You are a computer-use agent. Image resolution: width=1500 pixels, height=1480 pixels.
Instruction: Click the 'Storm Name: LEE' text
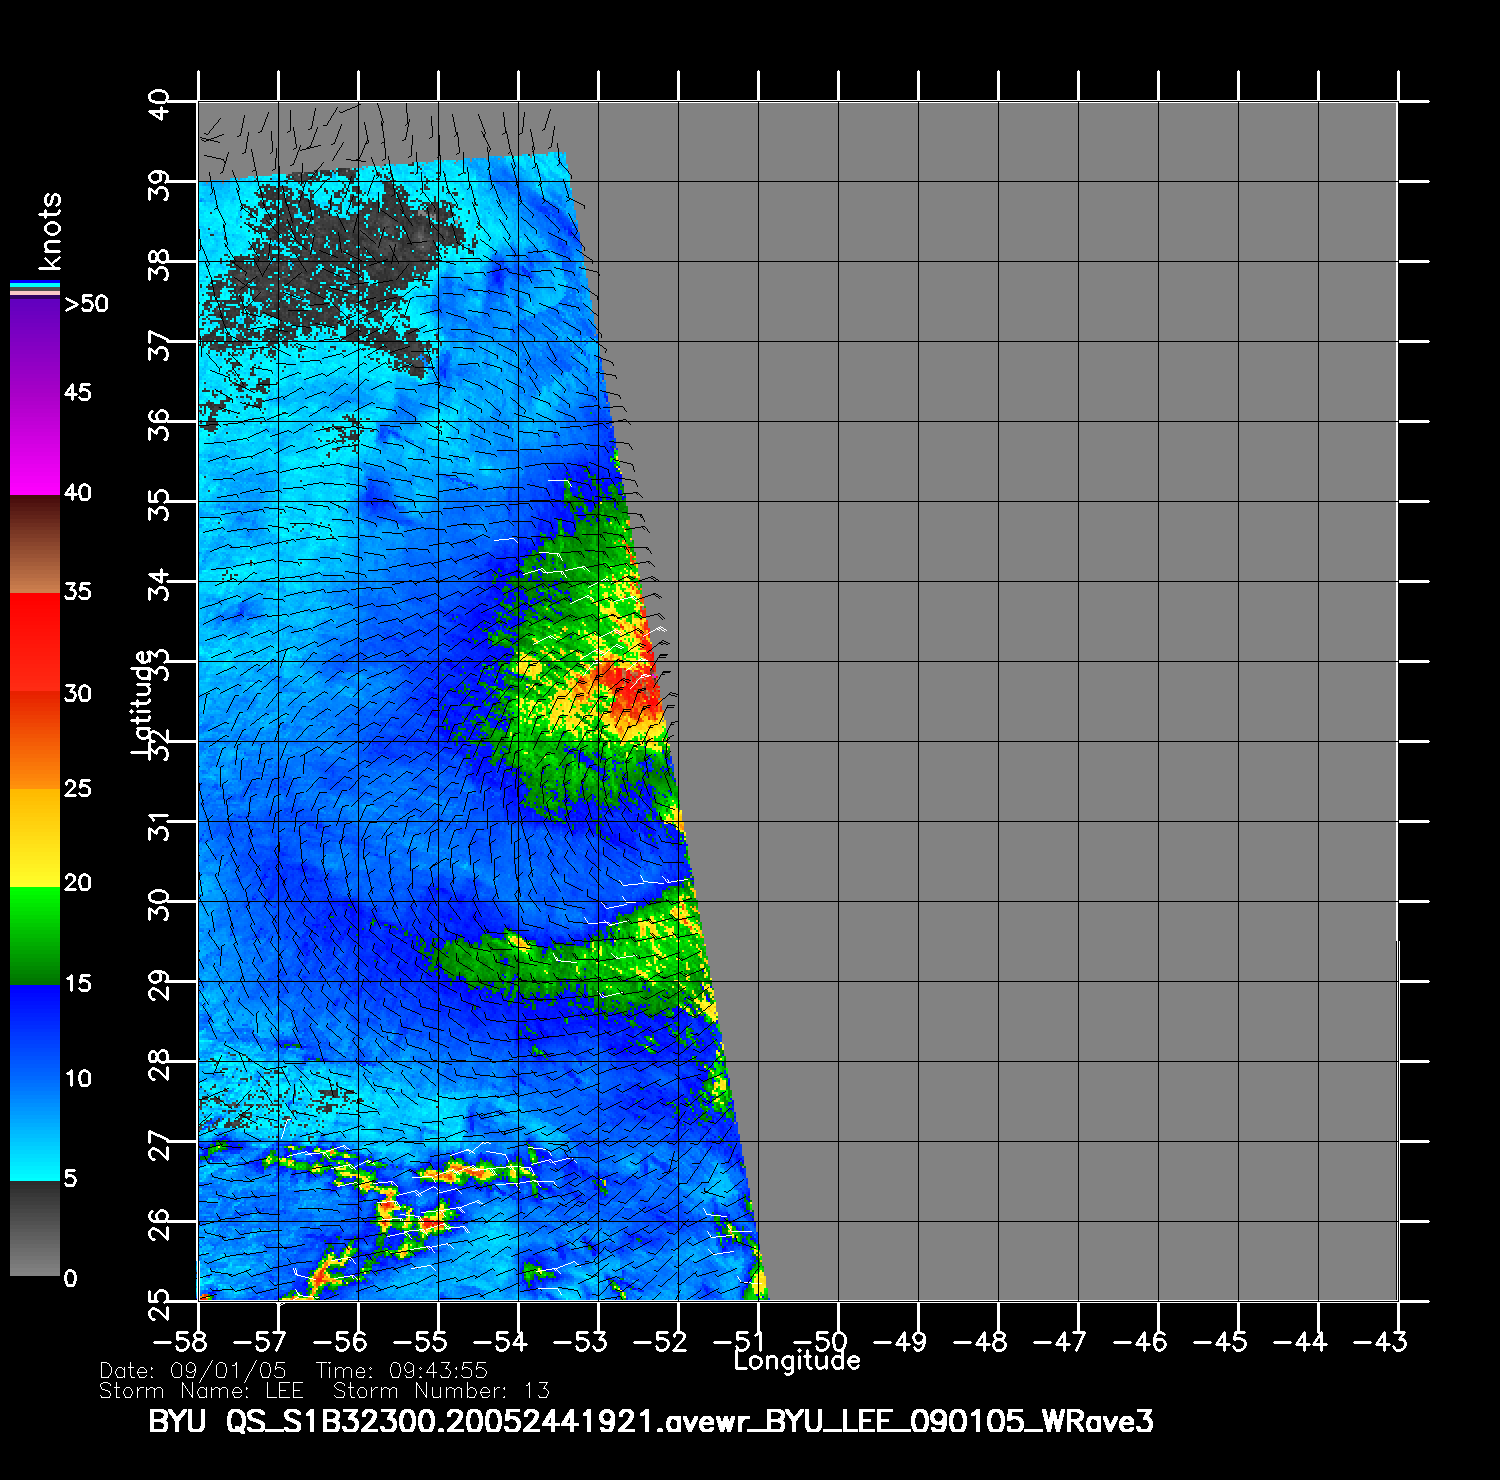(201, 1391)
